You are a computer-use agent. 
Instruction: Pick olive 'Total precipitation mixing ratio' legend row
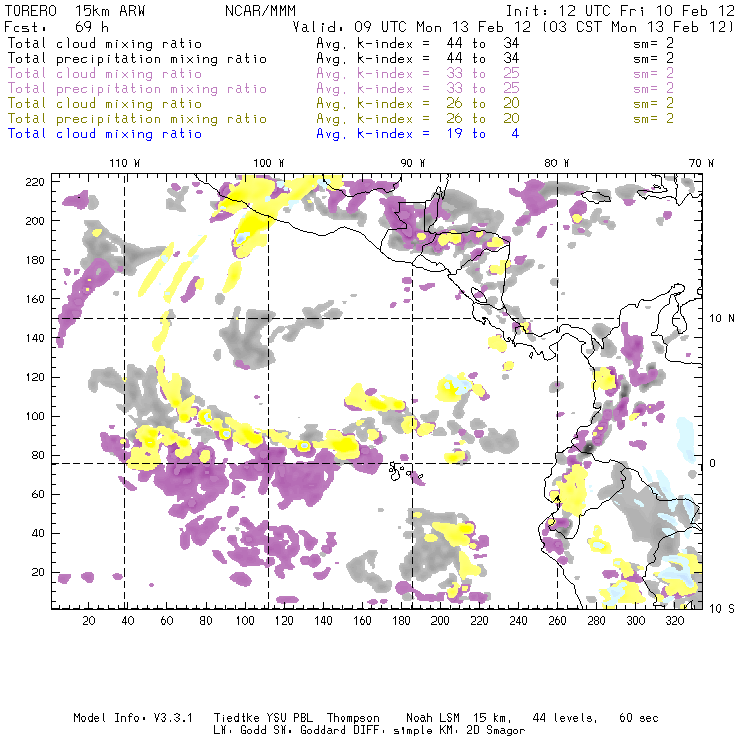pos(137,118)
